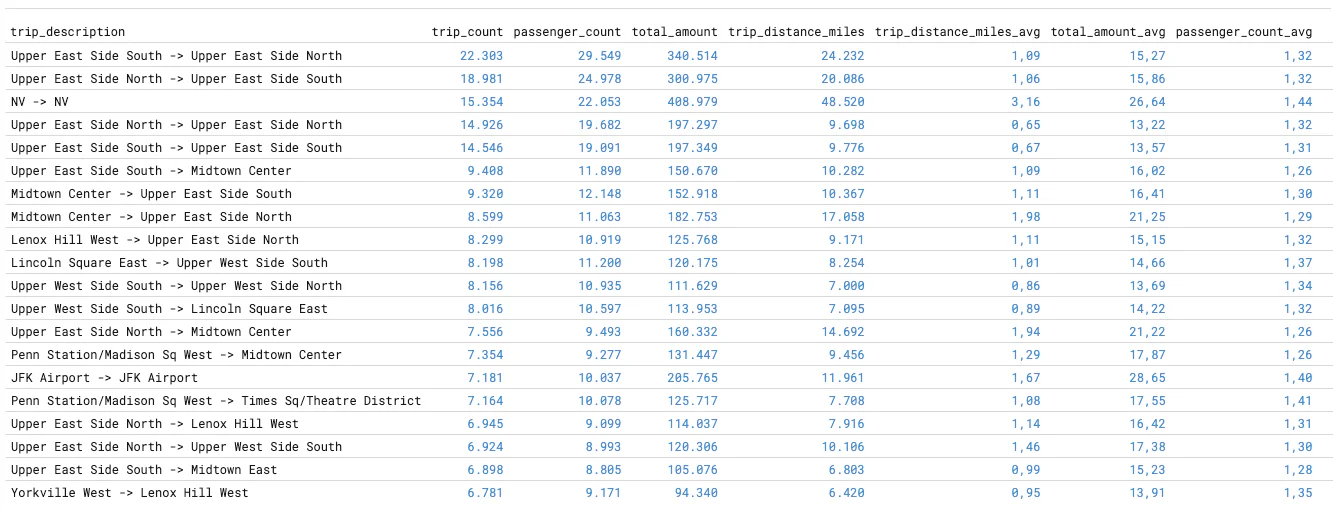Click total_amount_avg value 21,25
This screenshot has width=1333, height=508.
pos(1147,217)
